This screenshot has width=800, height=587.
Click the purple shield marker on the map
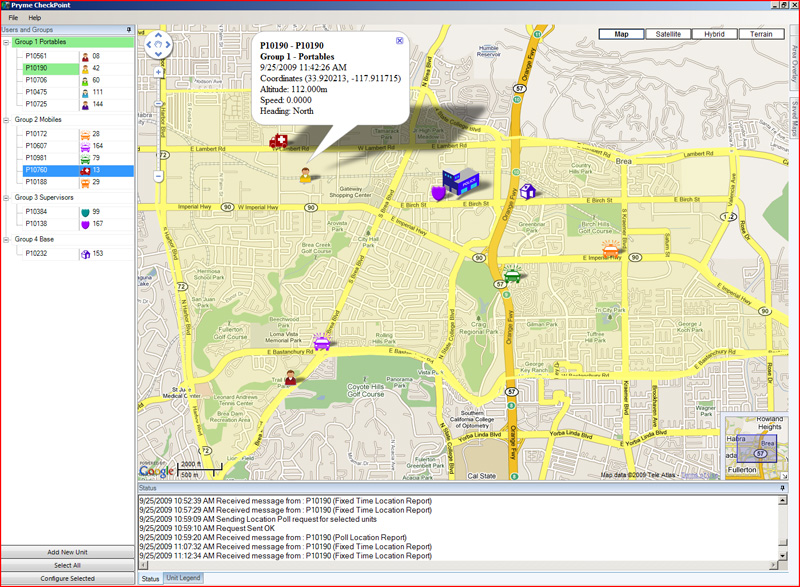point(438,193)
